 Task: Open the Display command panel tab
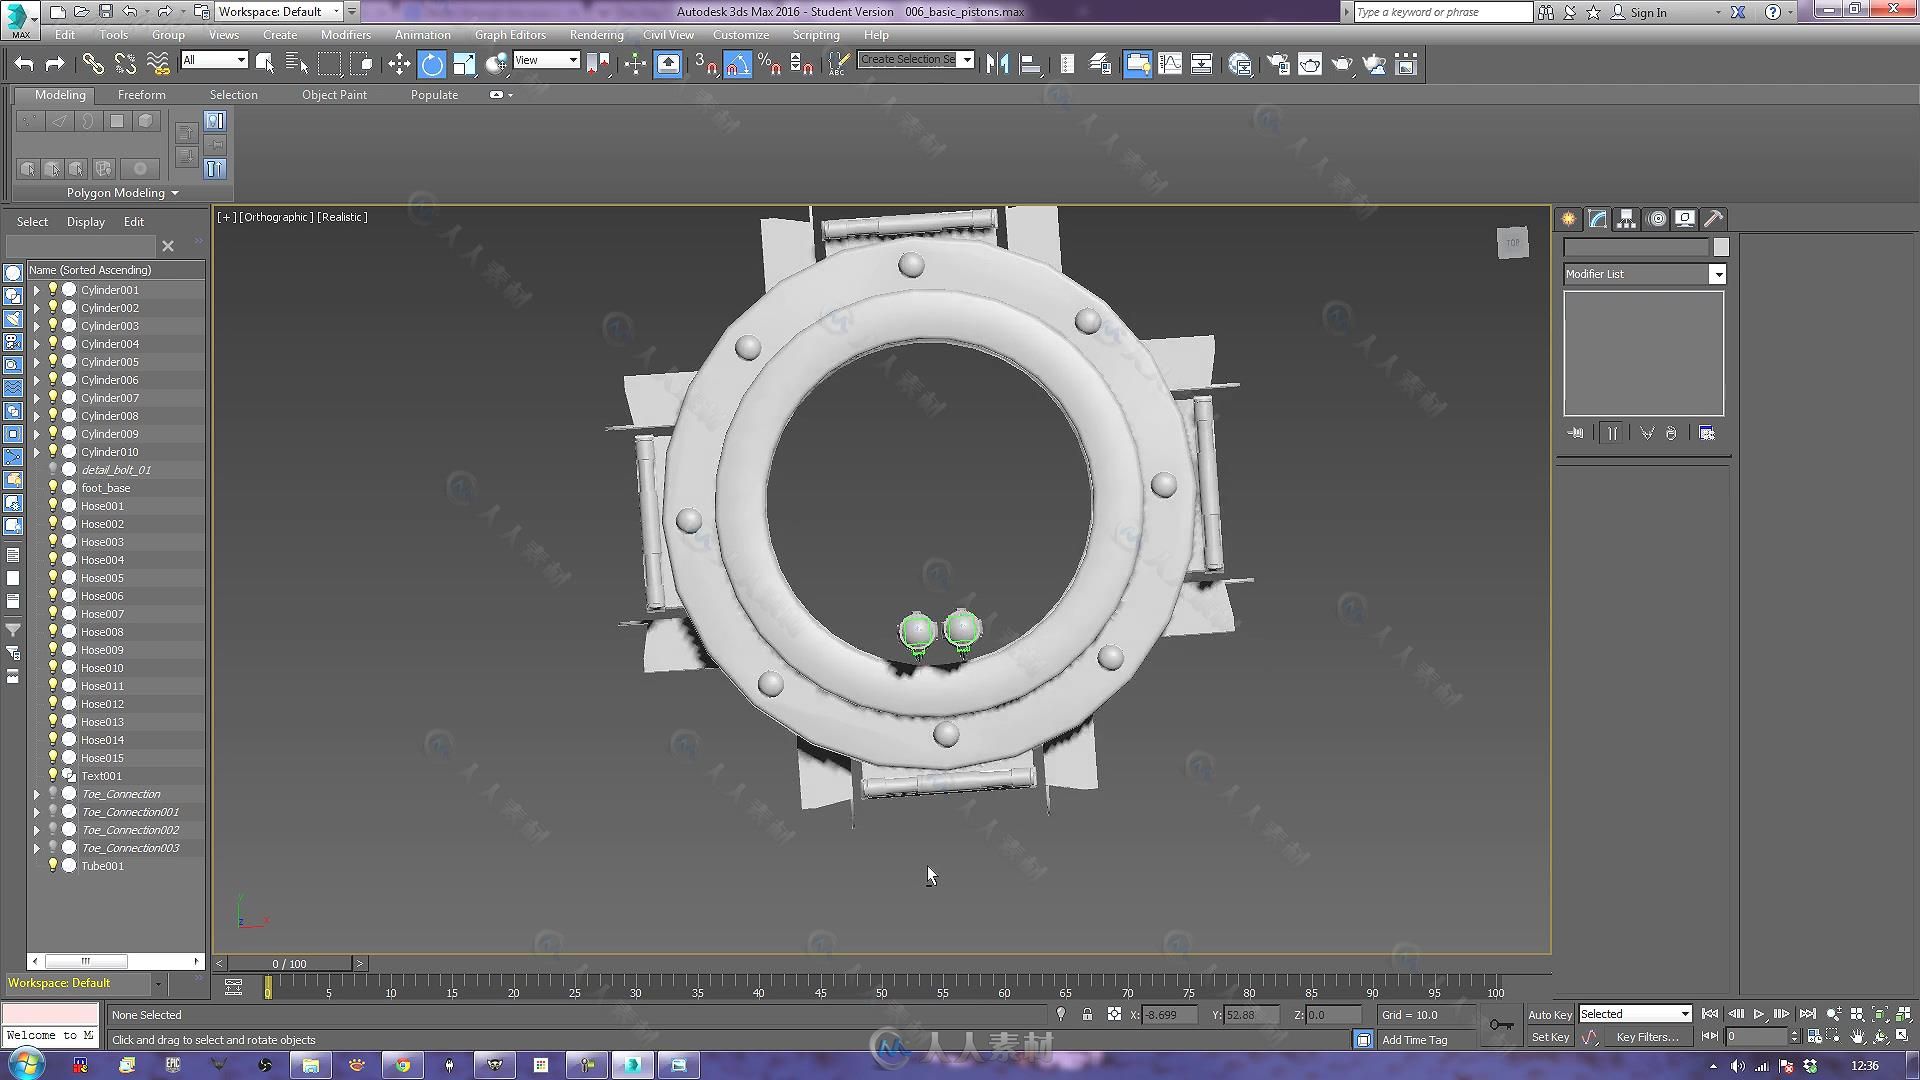[1685, 219]
